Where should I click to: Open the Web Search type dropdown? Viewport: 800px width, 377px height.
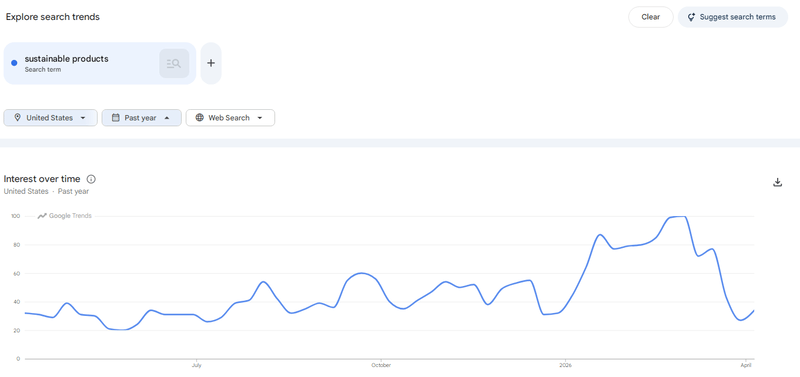coord(230,118)
